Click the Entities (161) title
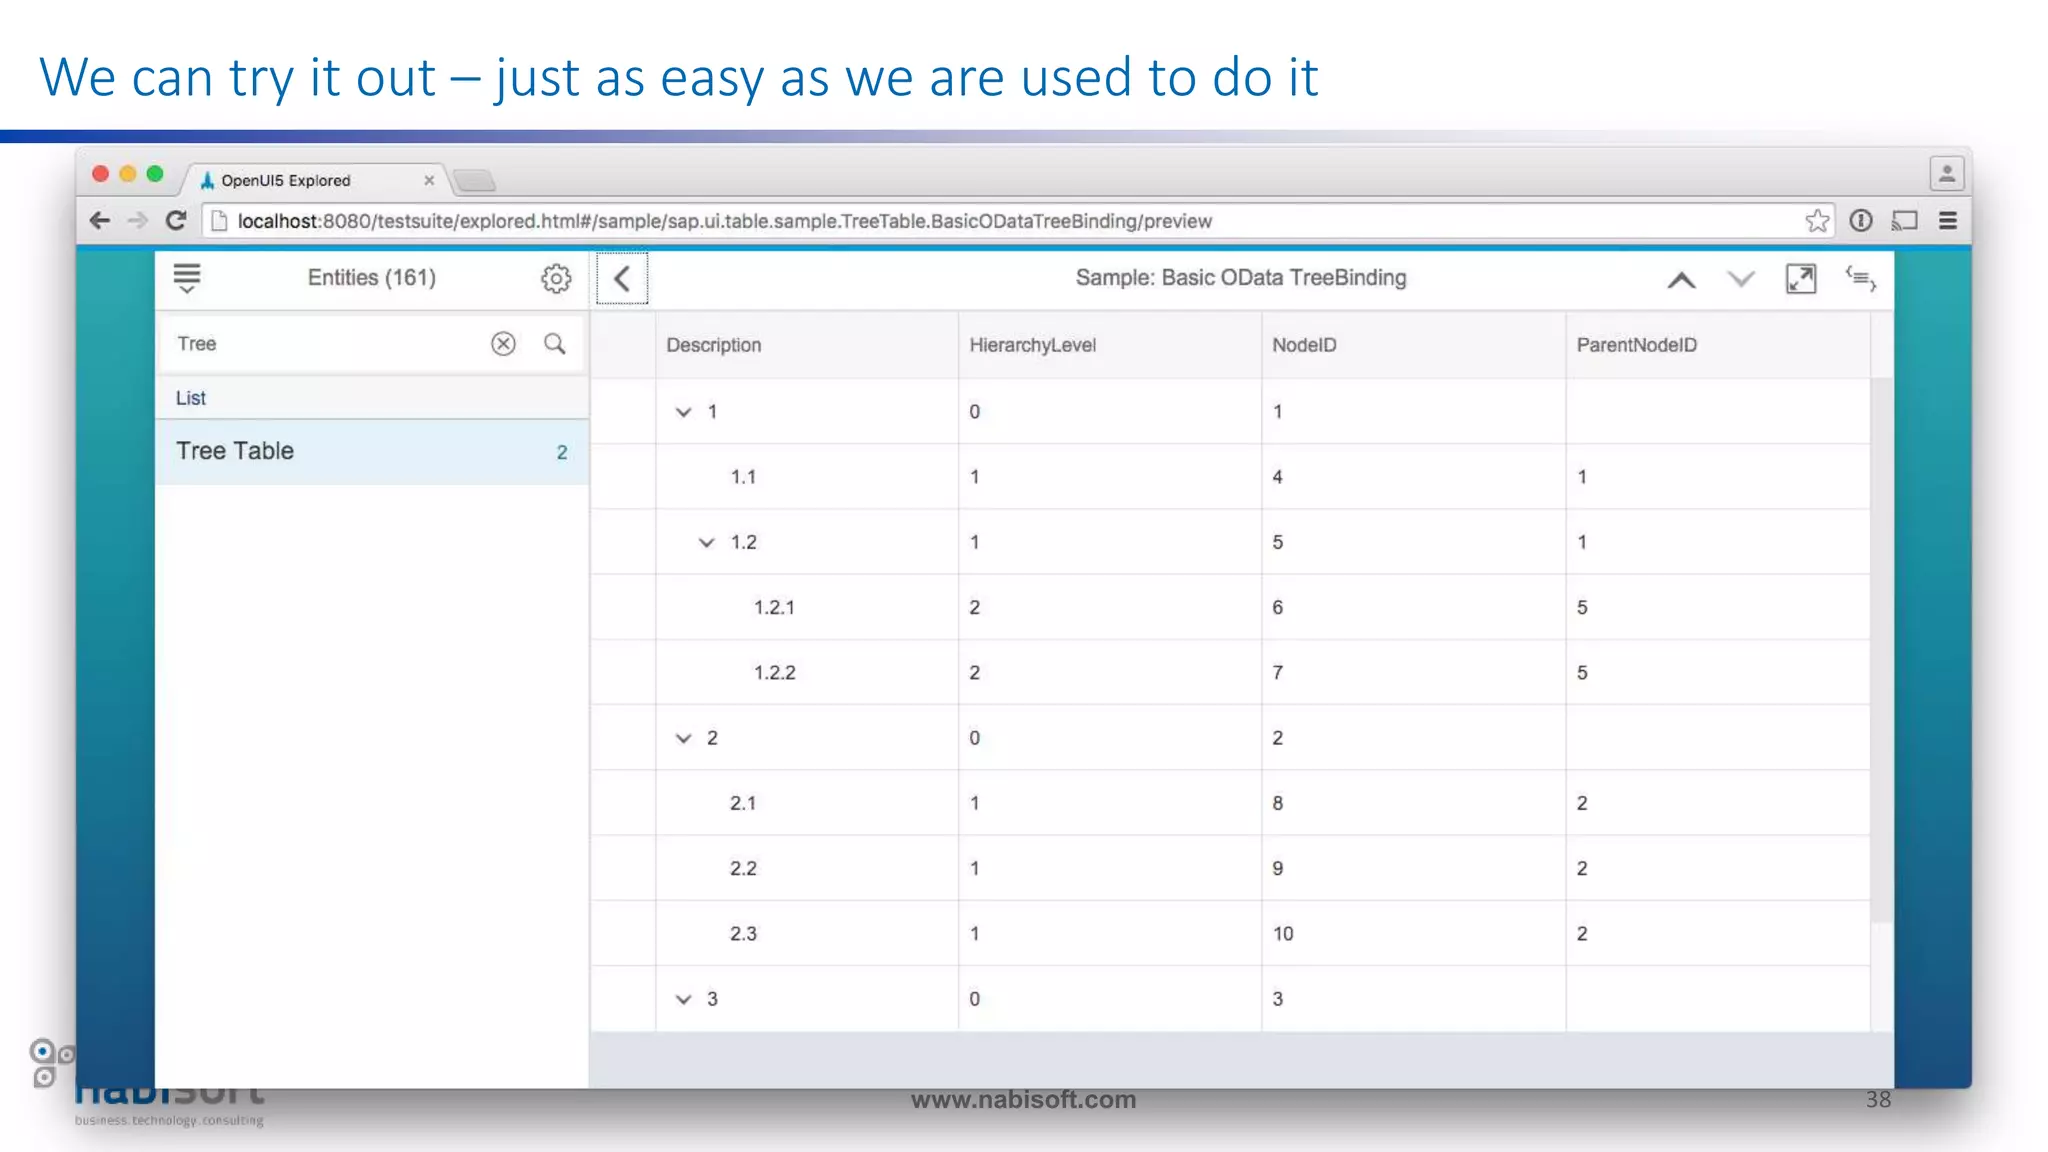2048x1152 pixels. (372, 278)
